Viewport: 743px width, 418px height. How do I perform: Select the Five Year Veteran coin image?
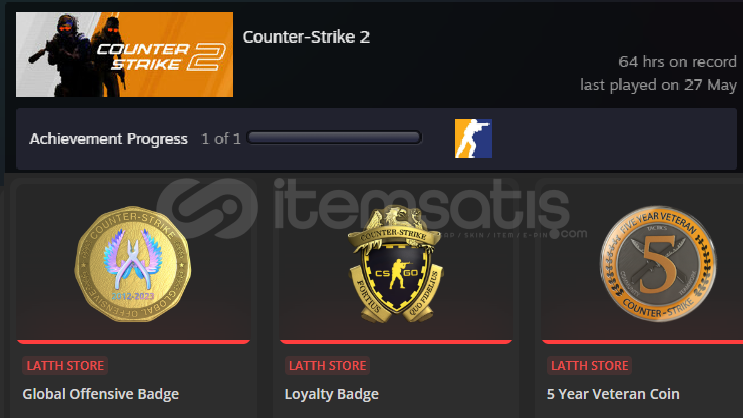tap(658, 264)
